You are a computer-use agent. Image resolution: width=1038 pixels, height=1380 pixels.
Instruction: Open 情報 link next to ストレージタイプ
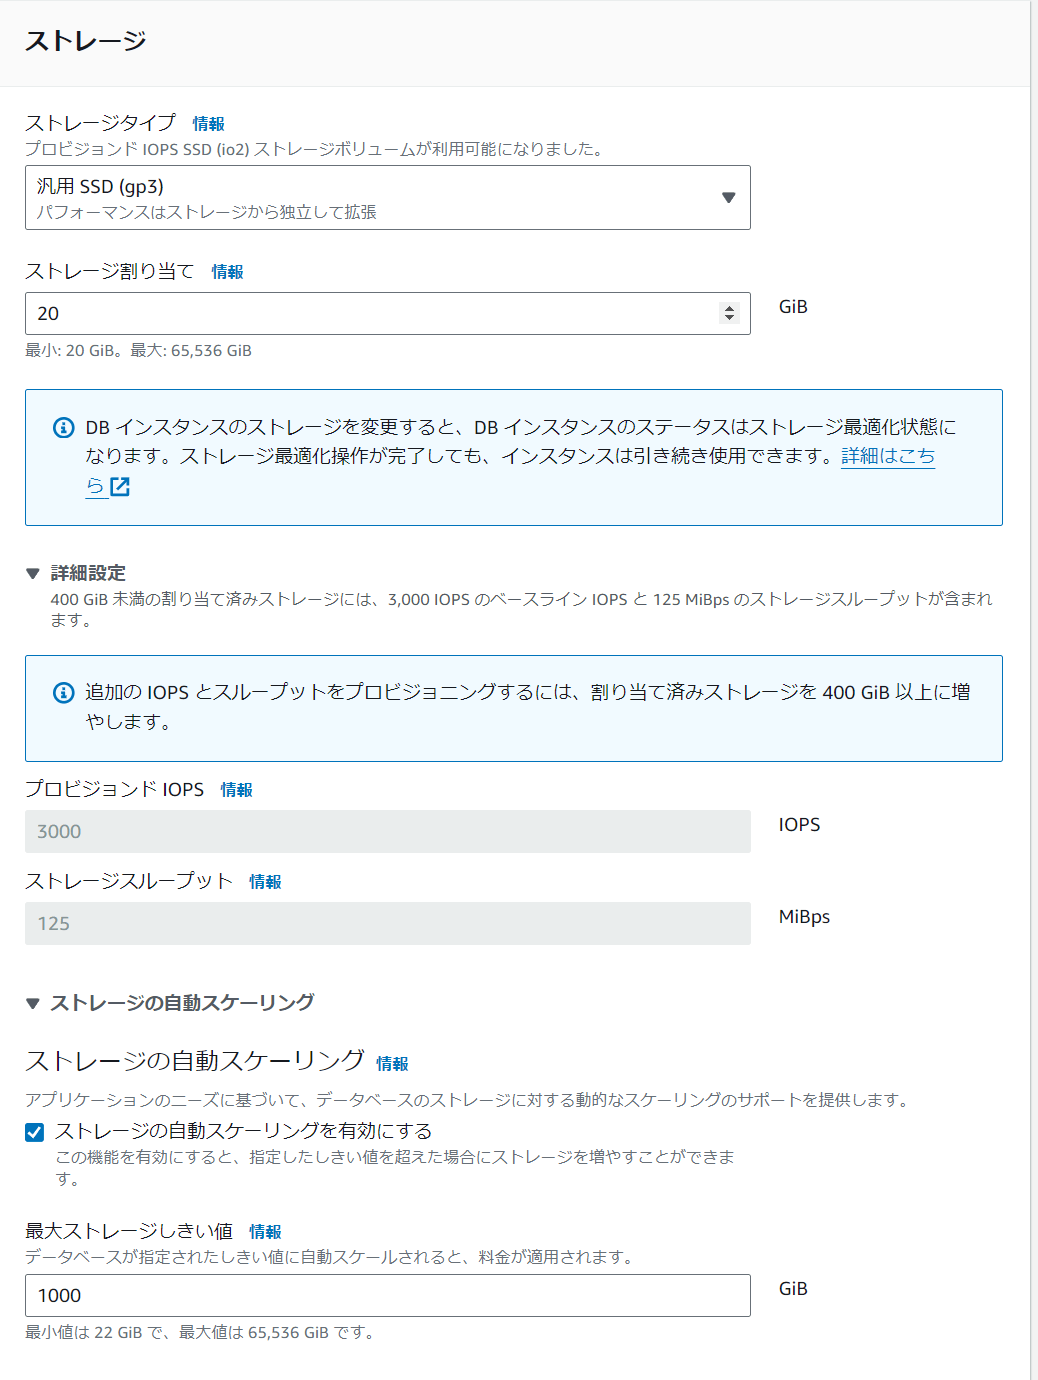pyautogui.click(x=208, y=124)
